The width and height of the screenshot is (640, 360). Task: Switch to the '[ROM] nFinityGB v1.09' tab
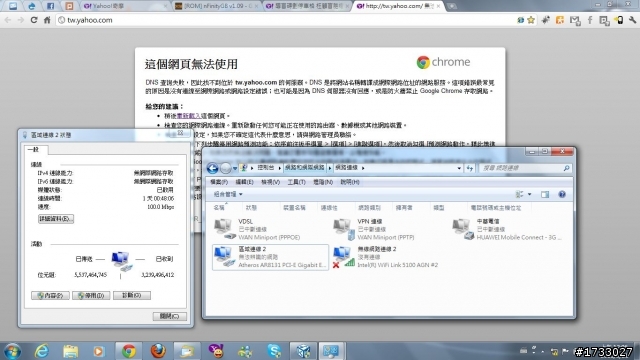[x=216, y=6]
